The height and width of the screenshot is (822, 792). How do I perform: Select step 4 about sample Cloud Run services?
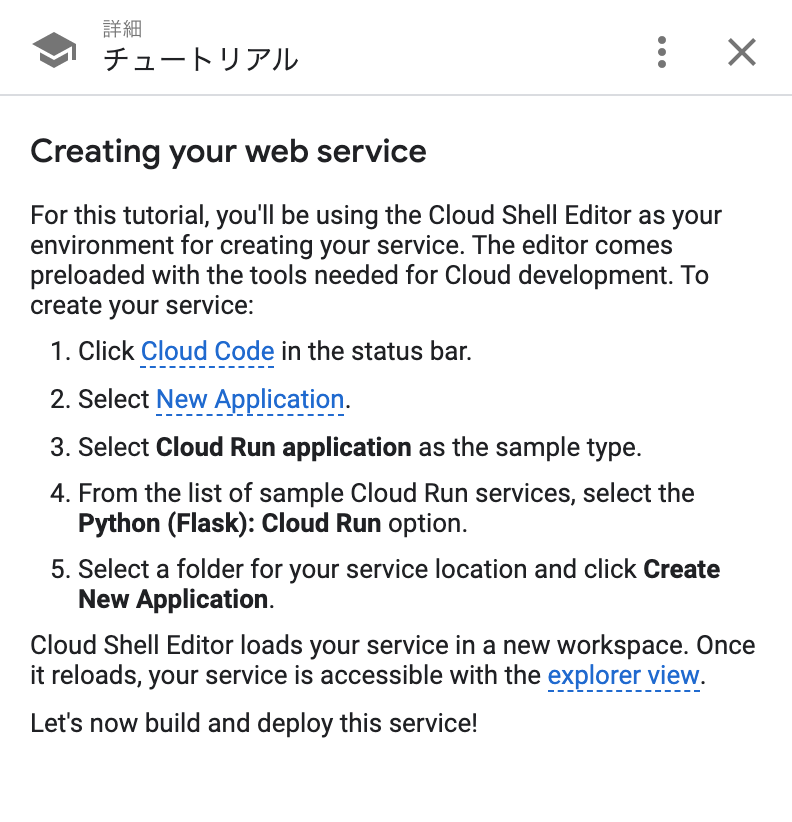(385, 507)
